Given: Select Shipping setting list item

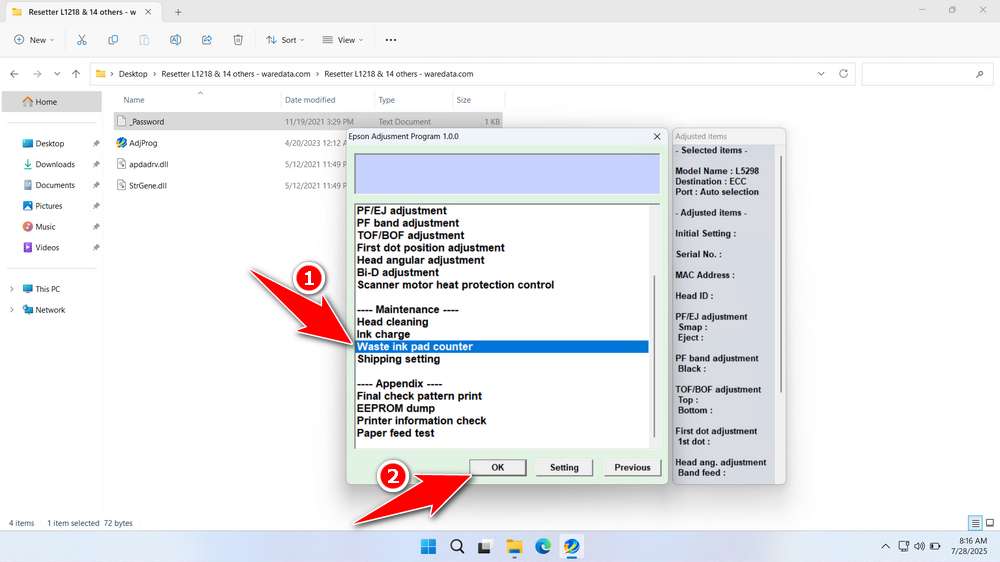Looking at the screenshot, I should pyautogui.click(x=399, y=359).
